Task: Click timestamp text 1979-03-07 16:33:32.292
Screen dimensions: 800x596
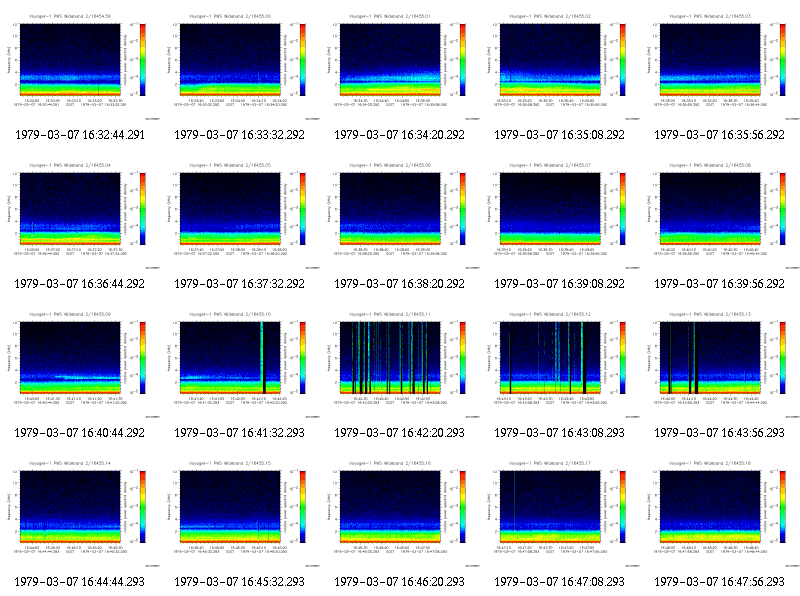Action: tap(239, 135)
